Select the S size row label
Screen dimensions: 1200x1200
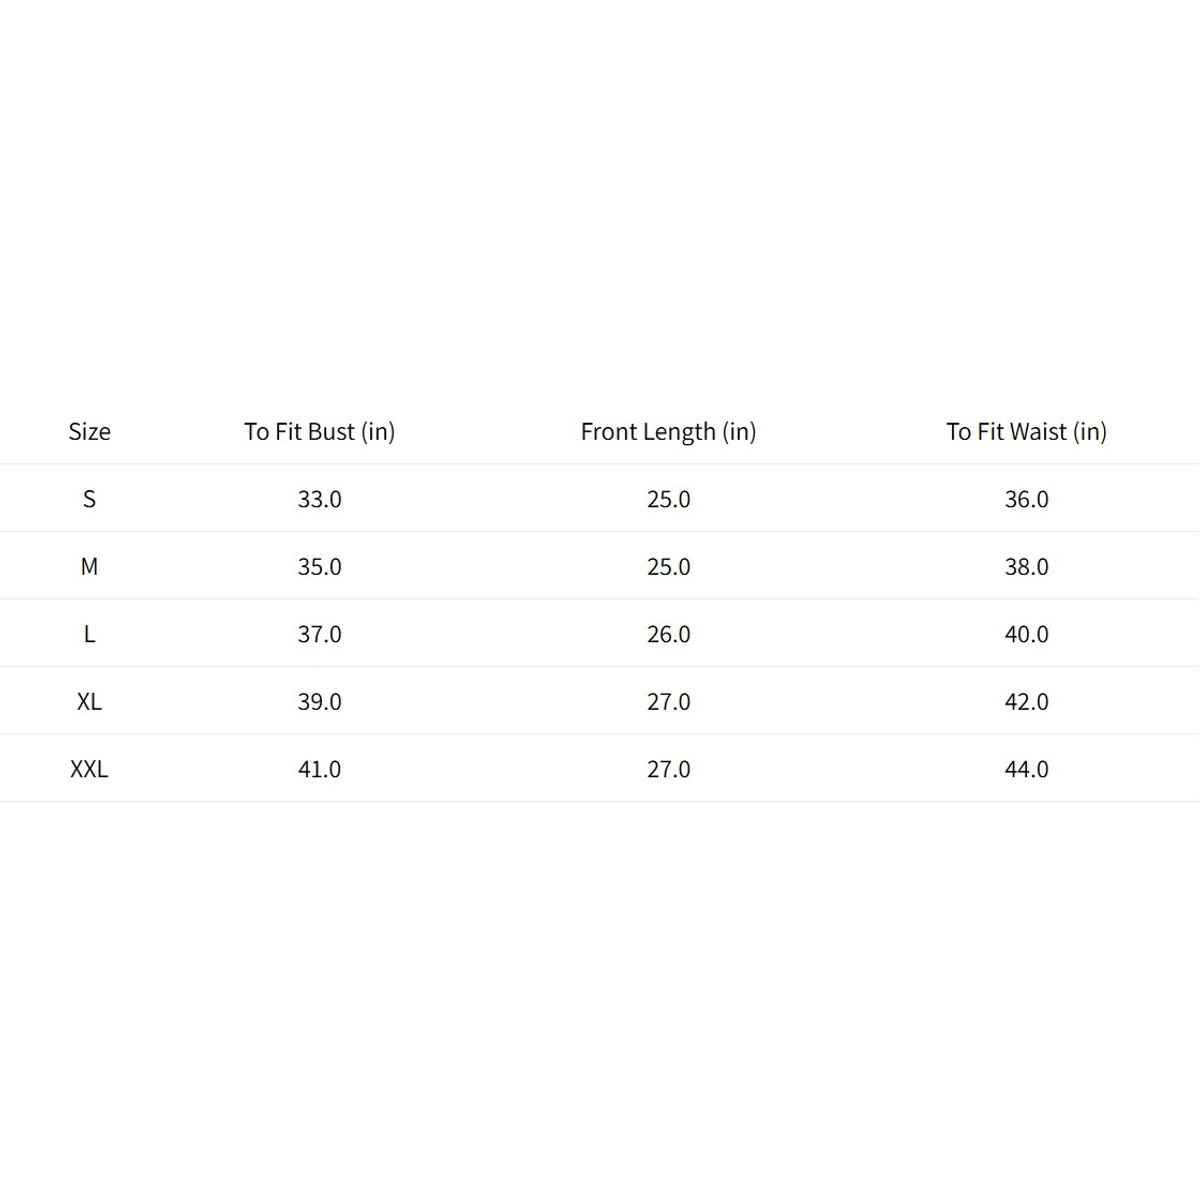point(89,499)
